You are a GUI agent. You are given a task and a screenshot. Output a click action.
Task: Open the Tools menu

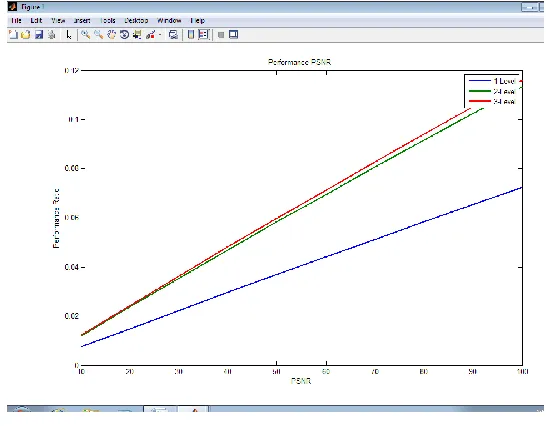[108, 21]
